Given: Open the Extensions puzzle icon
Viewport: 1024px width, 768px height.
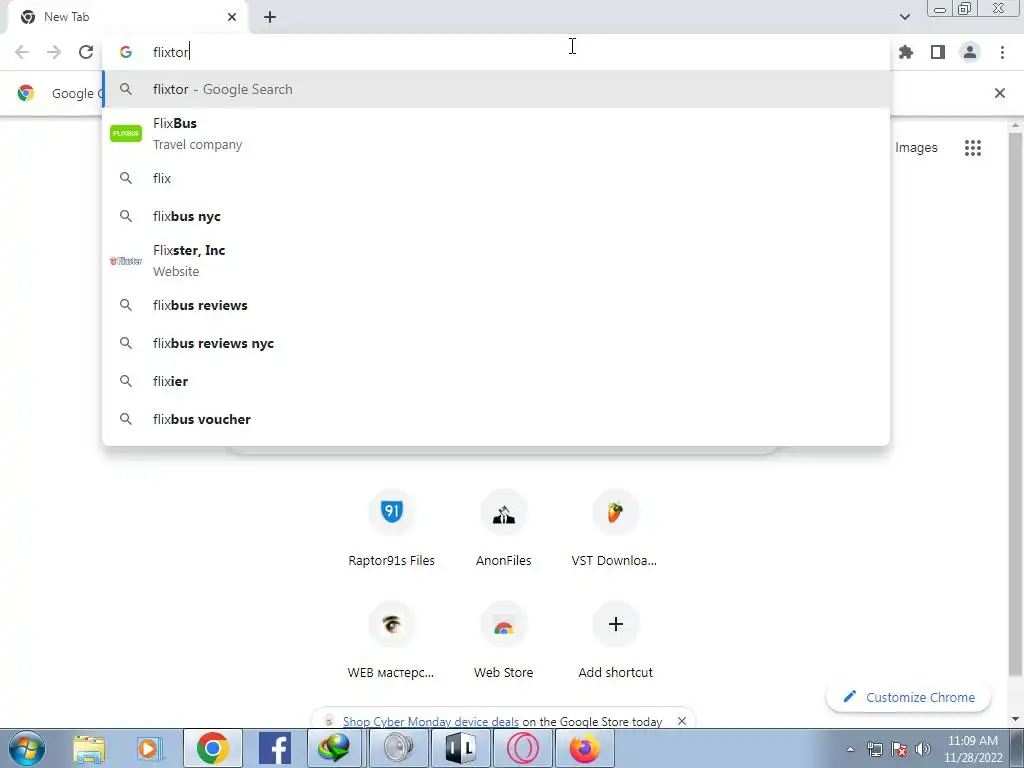Looking at the screenshot, I should point(906,52).
